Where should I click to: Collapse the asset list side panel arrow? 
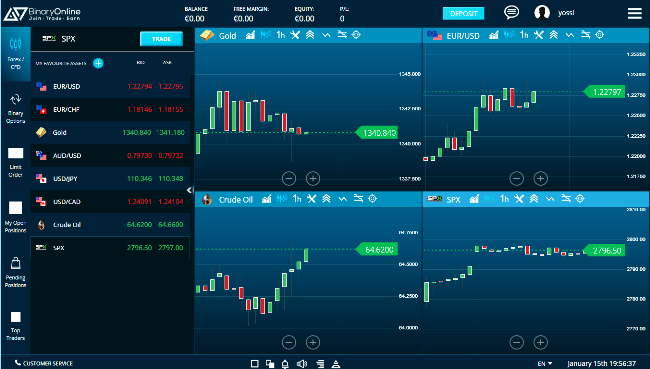[x=189, y=190]
